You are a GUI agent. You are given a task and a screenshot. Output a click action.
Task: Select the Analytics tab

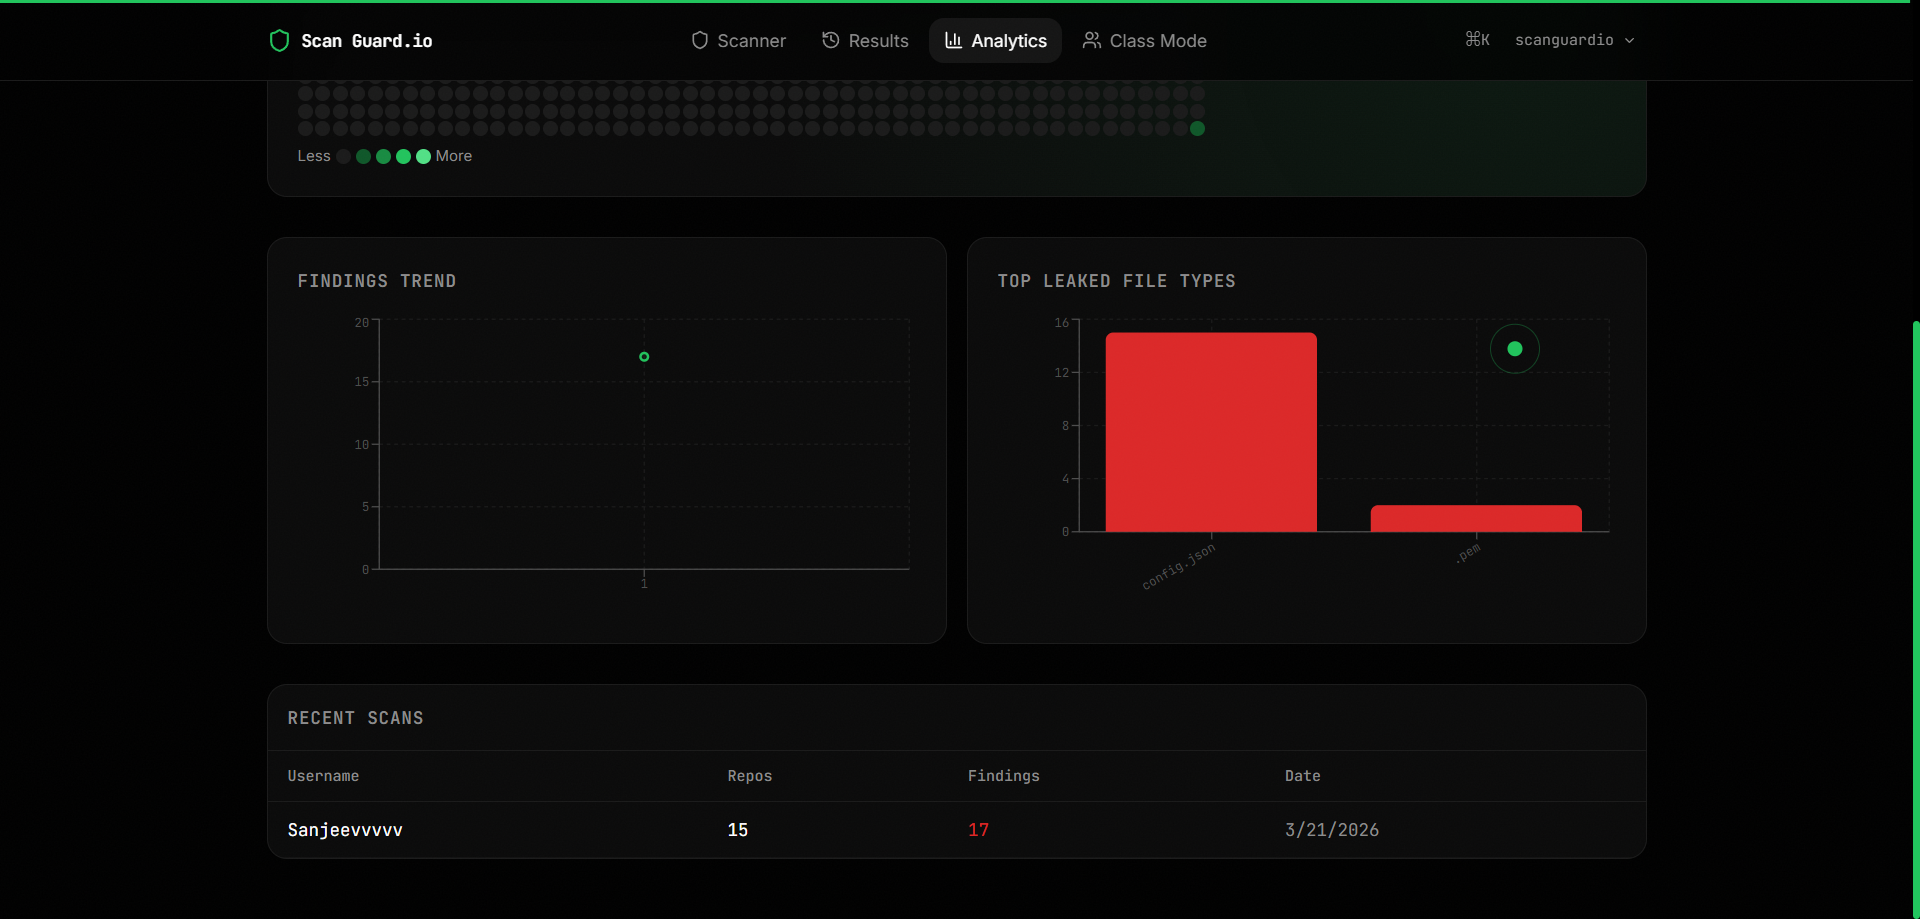[x=995, y=41]
